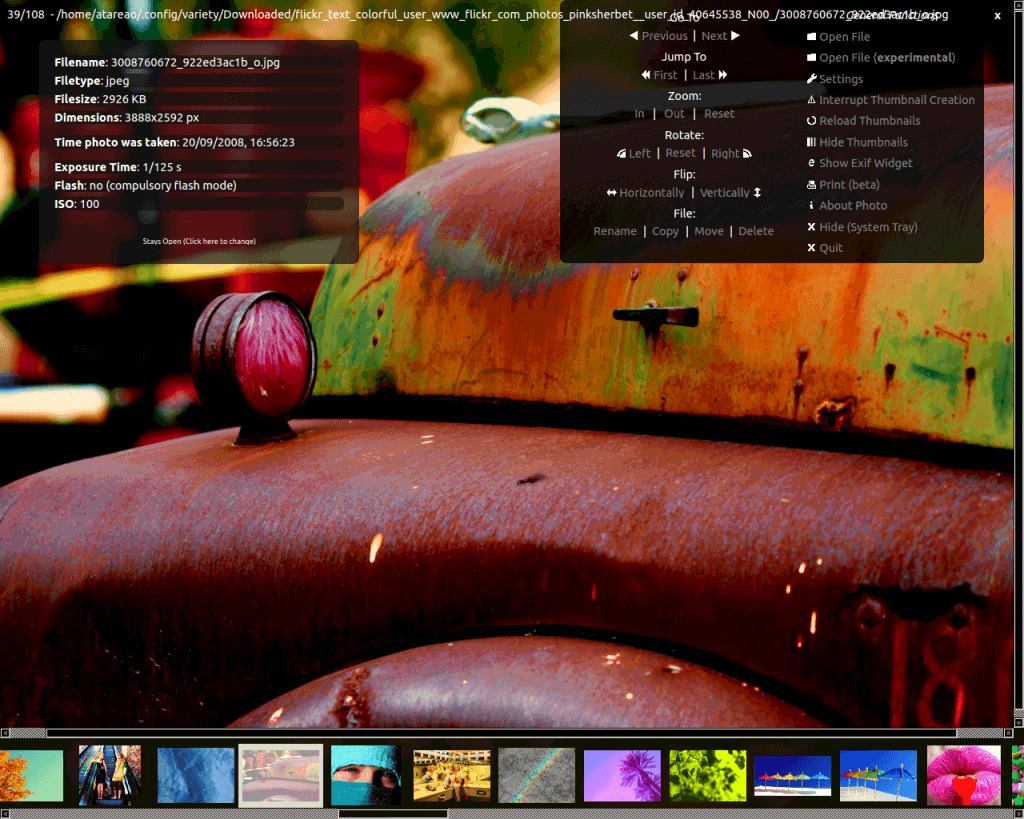The image size is (1024, 819).
Task: Rotate the photo right
Action: (x=731, y=154)
